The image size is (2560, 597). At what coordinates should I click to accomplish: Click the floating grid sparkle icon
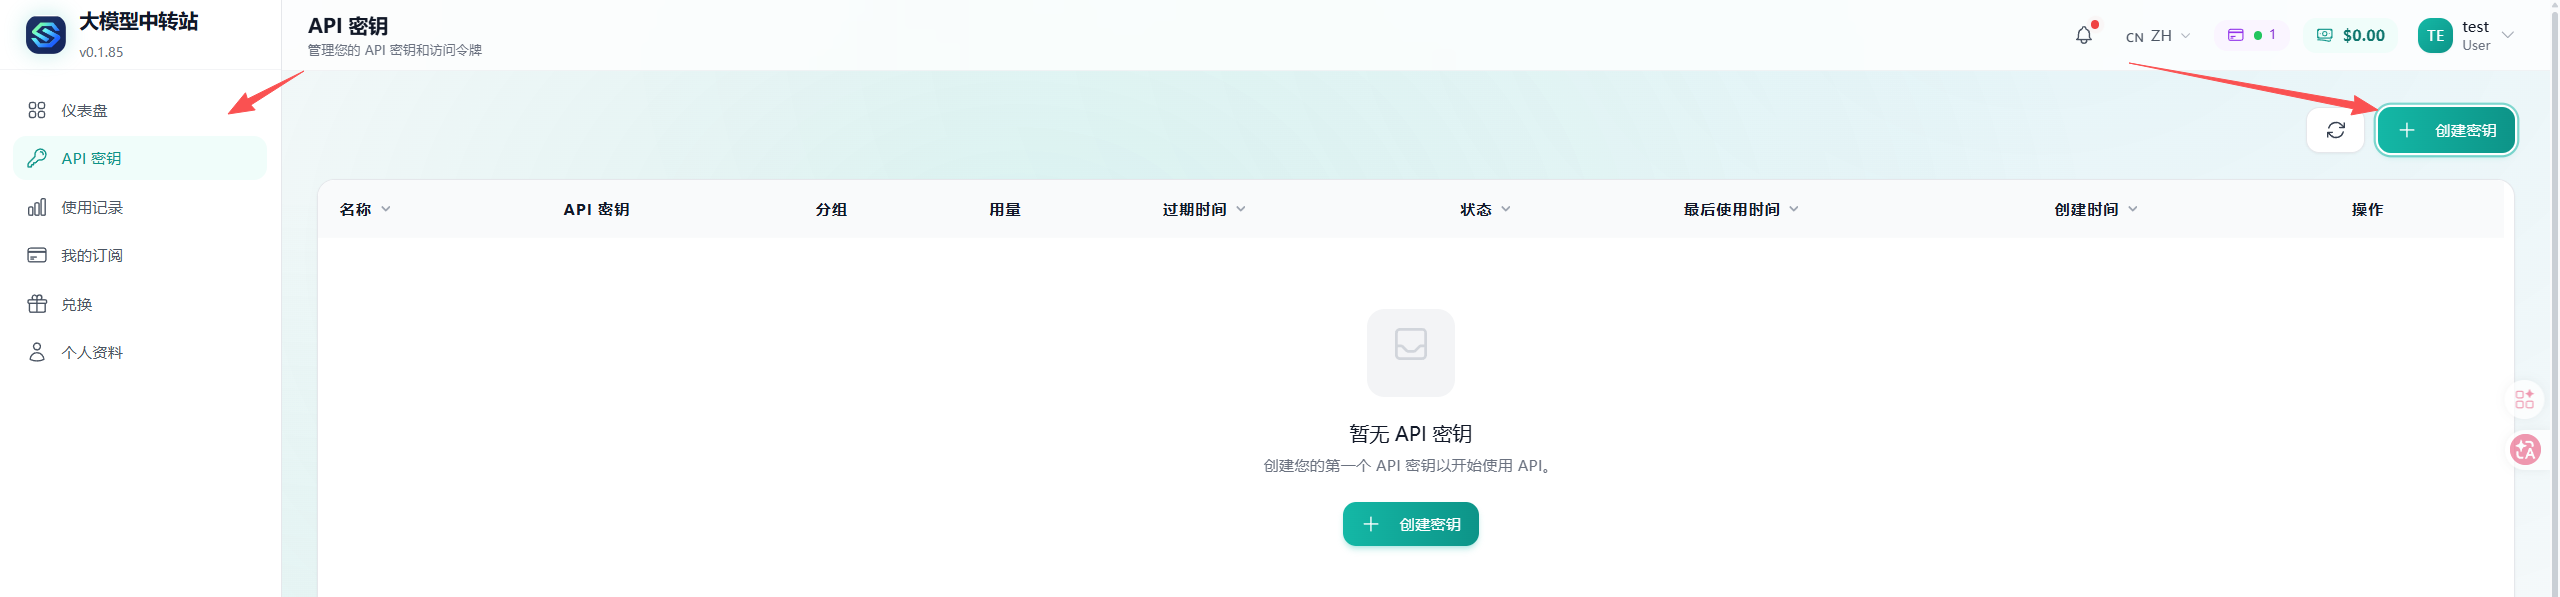(2525, 399)
